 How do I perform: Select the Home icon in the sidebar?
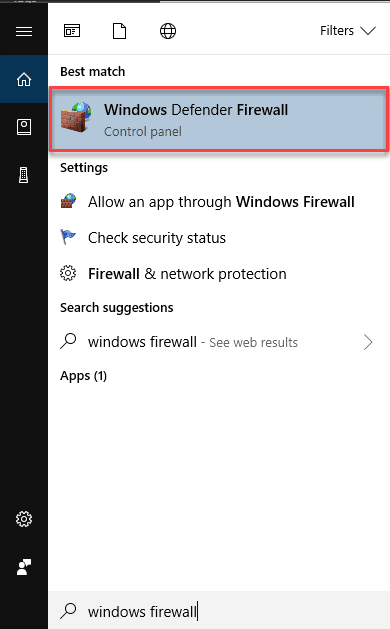pyautogui.click(x=24, y=79)
